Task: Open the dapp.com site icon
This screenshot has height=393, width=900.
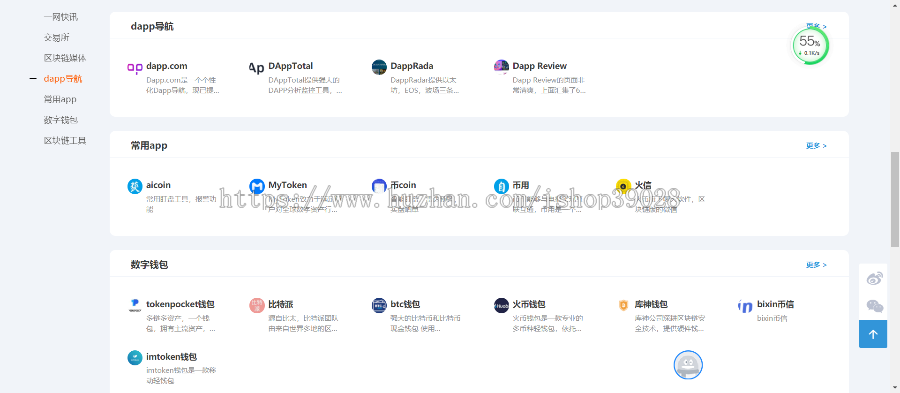Action: click(134, 67)
